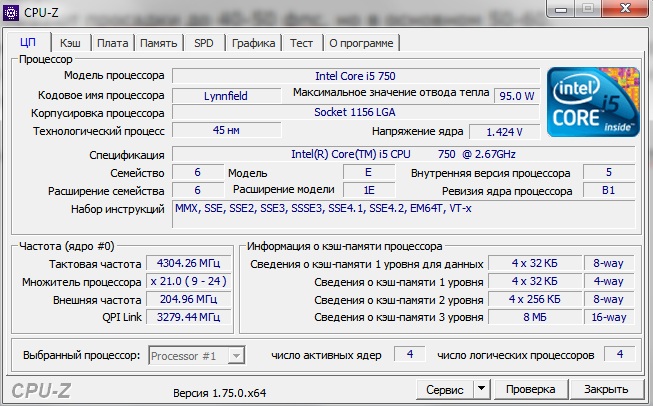The image size is (653, 406).
Task: Click the L2 cache 8-way value
Action: (x=608, y=299)
